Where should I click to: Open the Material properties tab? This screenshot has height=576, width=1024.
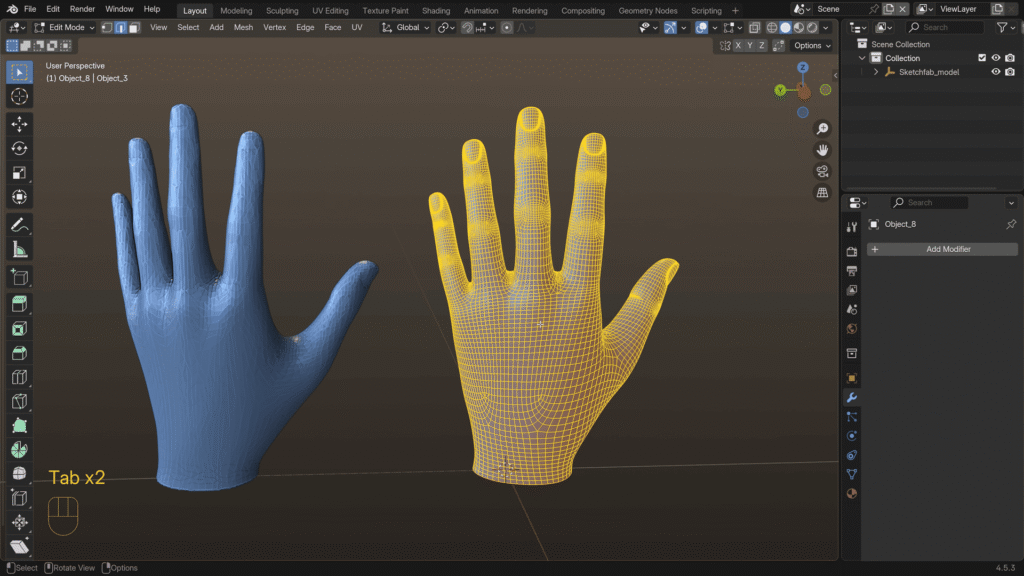tap(852, 493)
